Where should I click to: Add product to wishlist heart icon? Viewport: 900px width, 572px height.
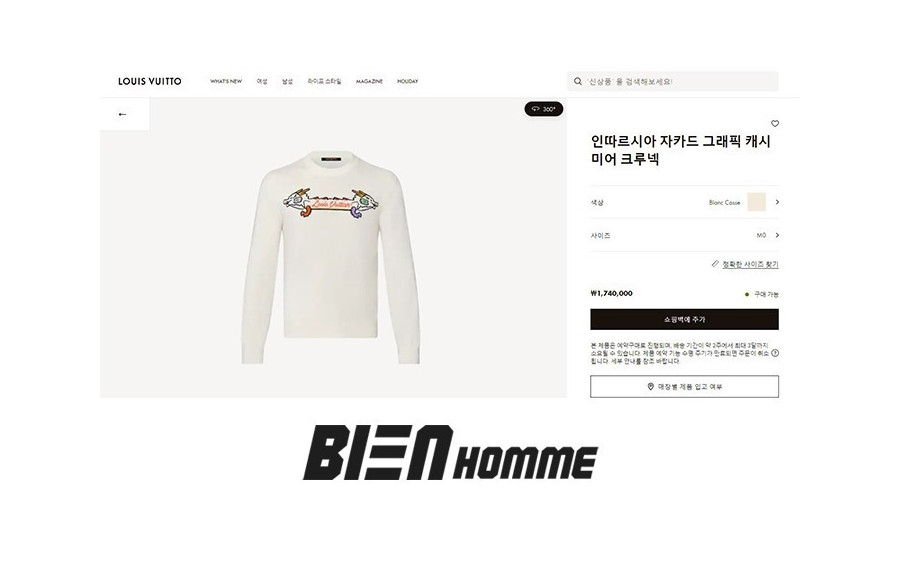coord(775,123)
